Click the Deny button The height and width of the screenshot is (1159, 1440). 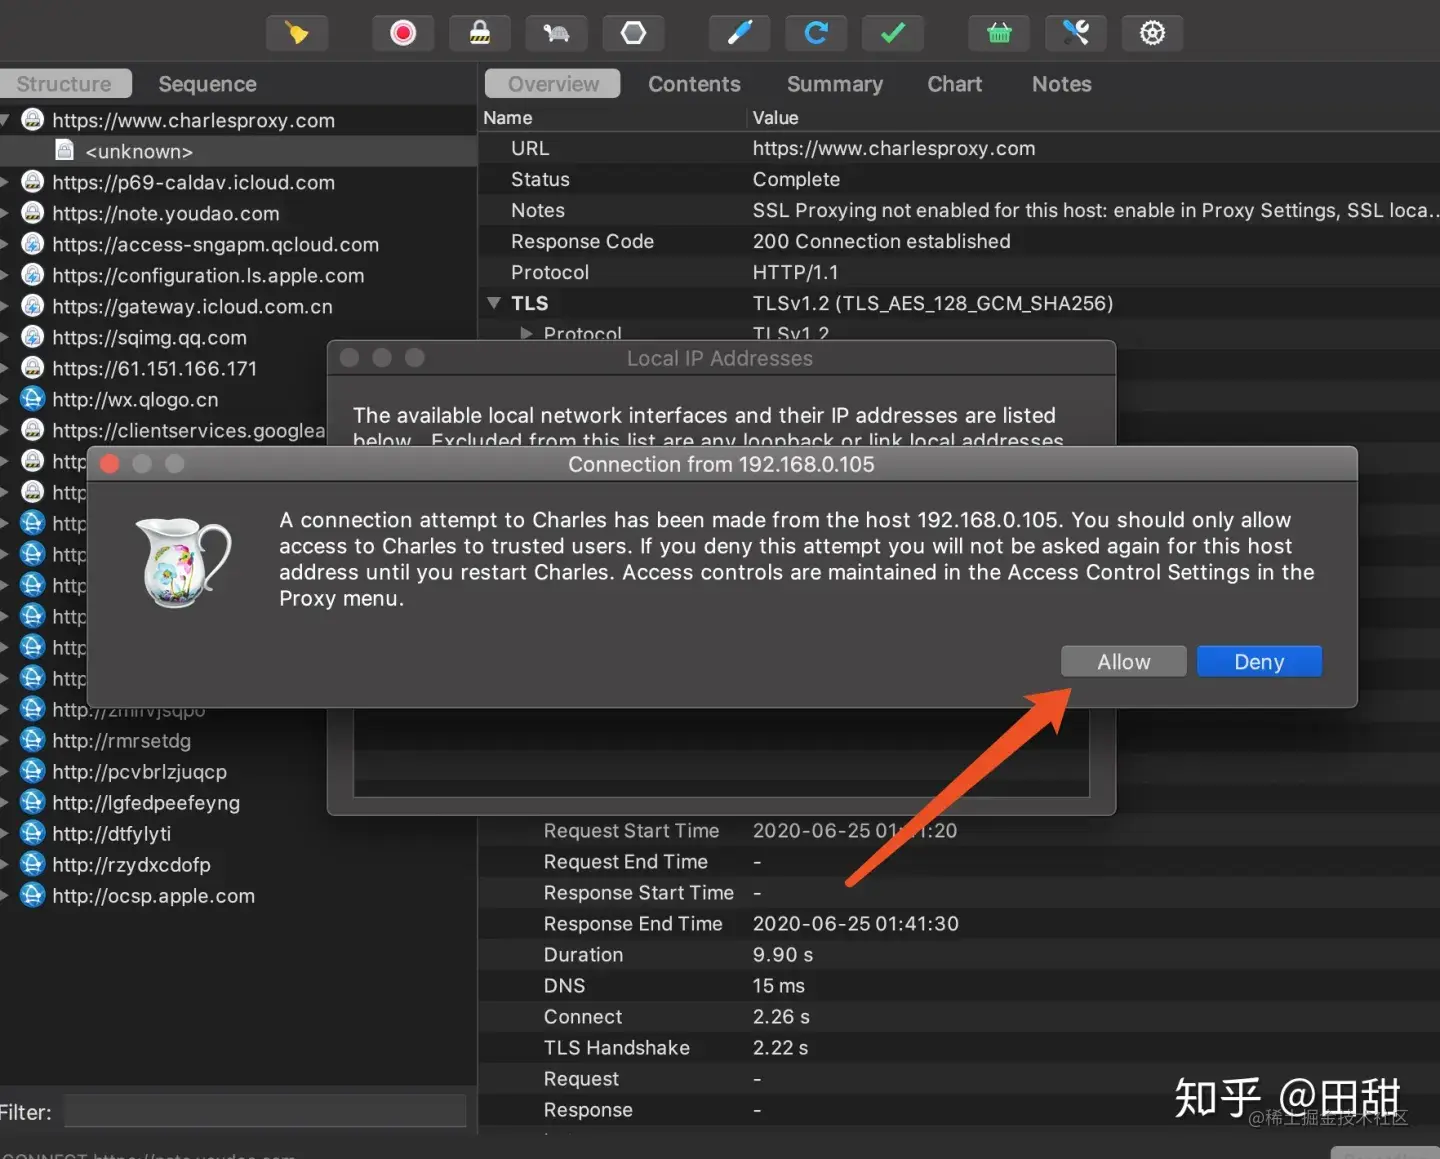click(1259, 662)
